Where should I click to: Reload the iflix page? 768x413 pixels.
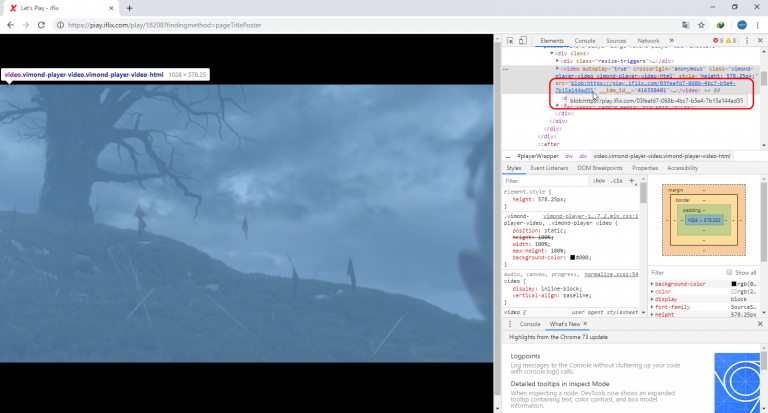coord(41,25)
